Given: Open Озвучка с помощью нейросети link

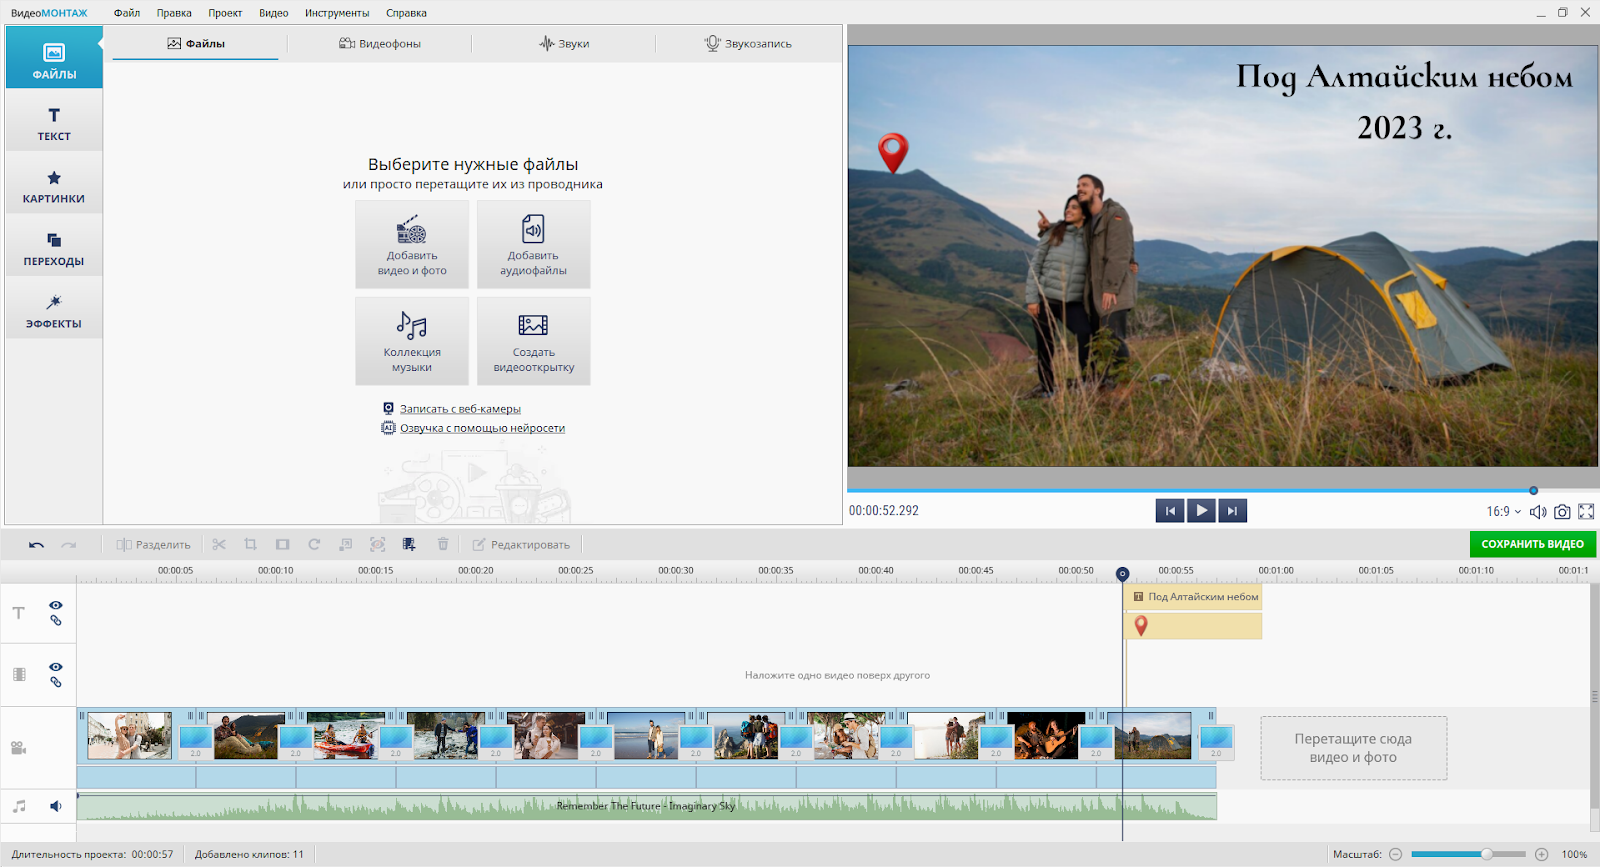Looking at the screenshot, I should pos(482,428).
